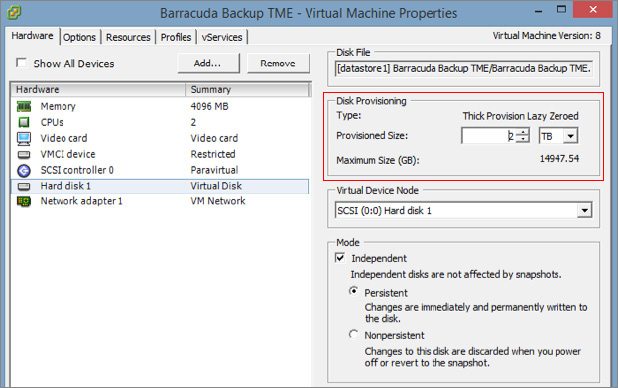Click the Paravirtual summary value
The width and height of the screenshot is (618, 388).
coord(214,170)
